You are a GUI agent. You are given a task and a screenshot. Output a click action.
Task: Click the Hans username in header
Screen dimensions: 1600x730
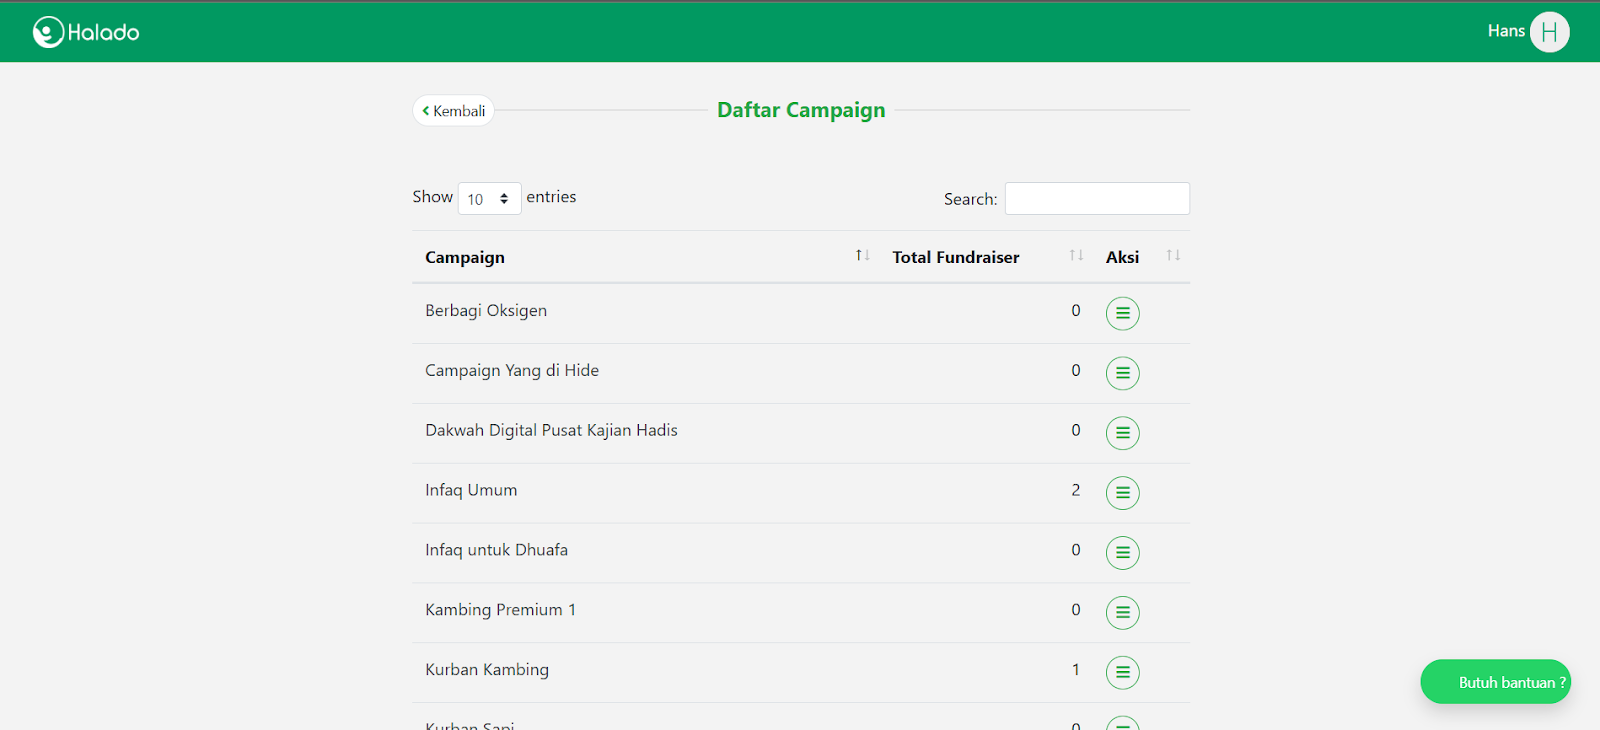pyautogui.click(x=1505, y=31)
